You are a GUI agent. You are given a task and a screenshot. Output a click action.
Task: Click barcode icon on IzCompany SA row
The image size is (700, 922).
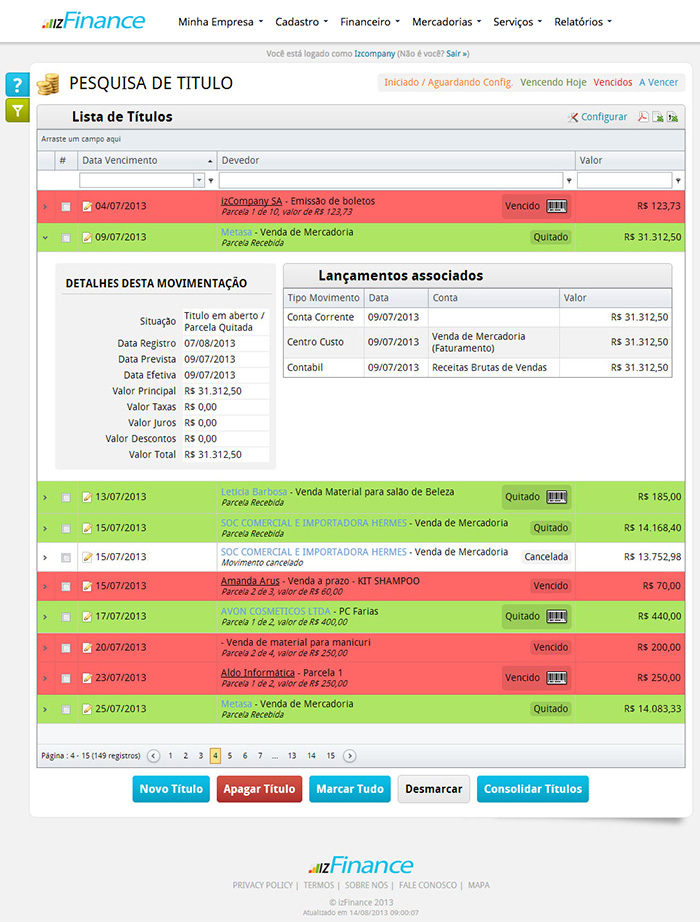point(557,206)
